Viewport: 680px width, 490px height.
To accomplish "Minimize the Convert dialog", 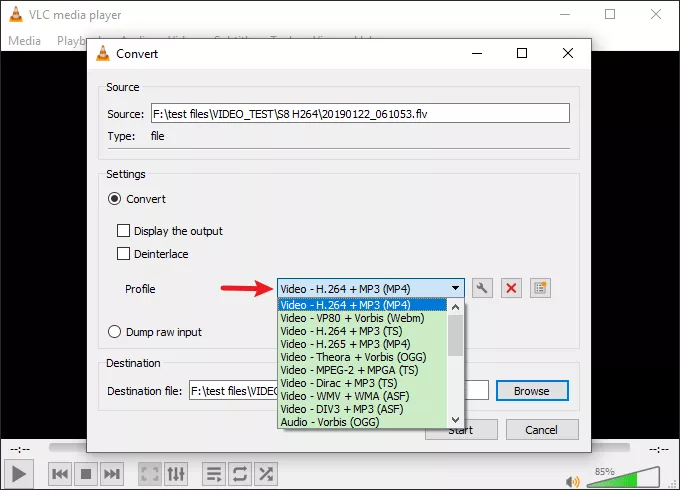I will [477, 53].
